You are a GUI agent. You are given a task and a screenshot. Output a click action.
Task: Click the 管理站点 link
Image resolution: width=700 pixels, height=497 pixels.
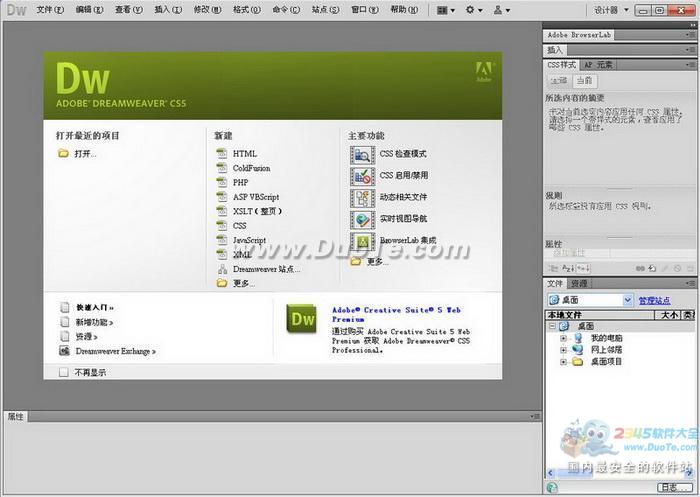click(x=654, y=301)
